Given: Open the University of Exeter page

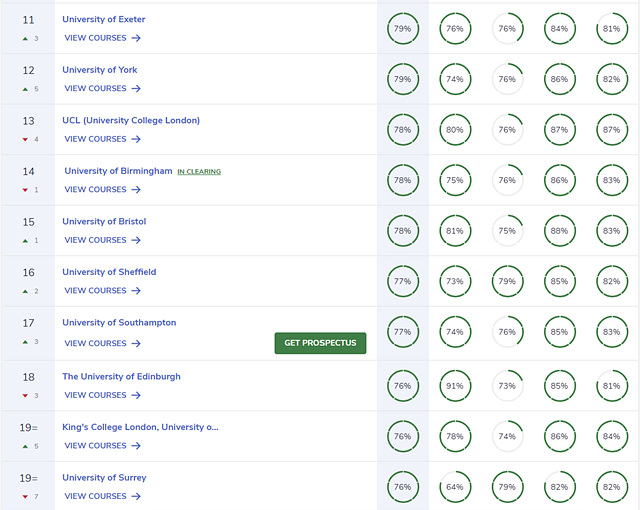Looking at the screenshot, I should tap(104, 19).
